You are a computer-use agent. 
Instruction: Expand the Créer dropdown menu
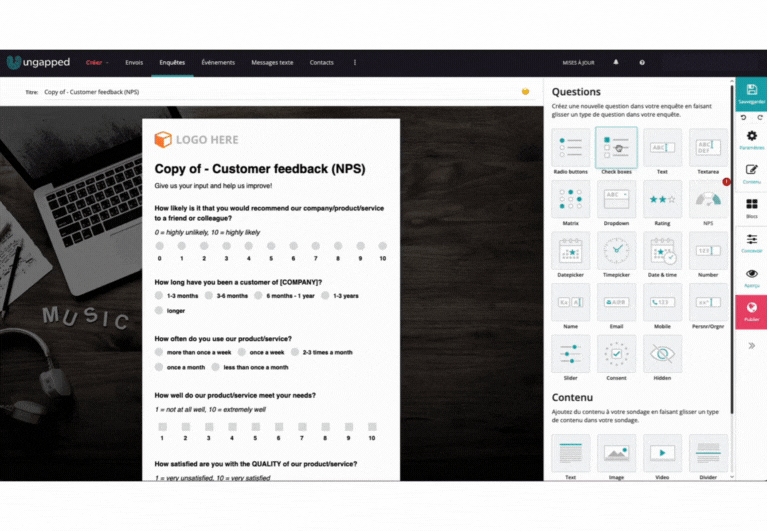coord(97,63)
